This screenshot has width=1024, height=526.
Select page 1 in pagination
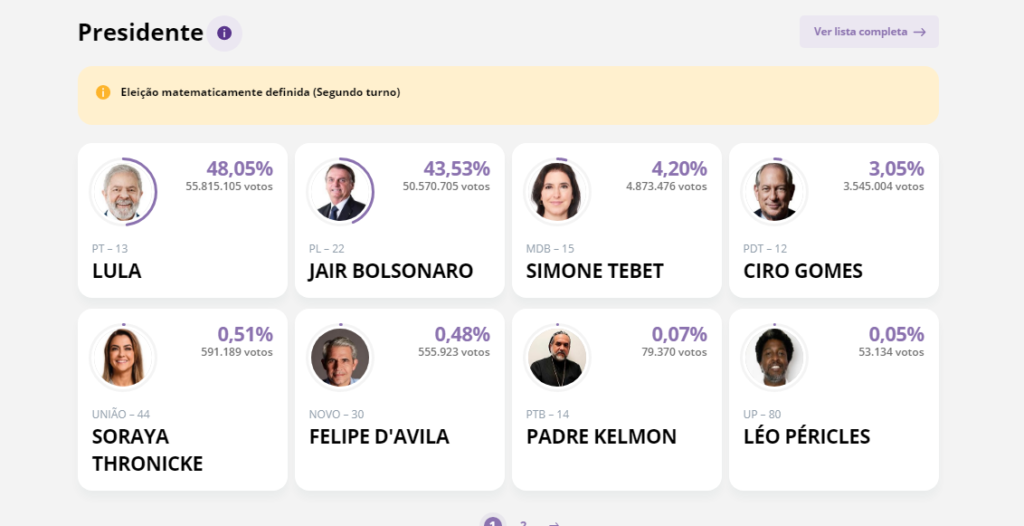[492, 523]
